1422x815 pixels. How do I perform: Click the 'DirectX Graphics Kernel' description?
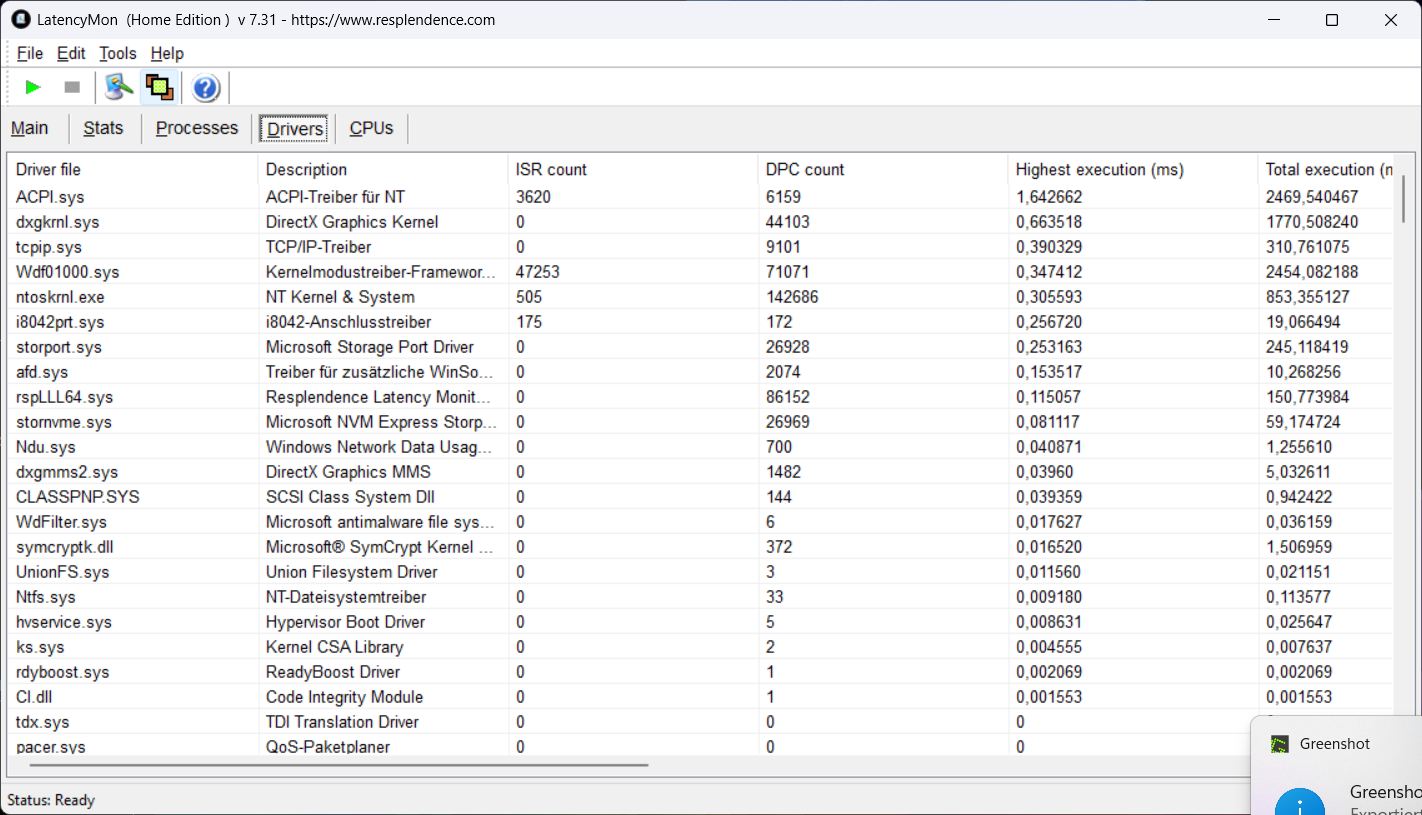(352, 222)
